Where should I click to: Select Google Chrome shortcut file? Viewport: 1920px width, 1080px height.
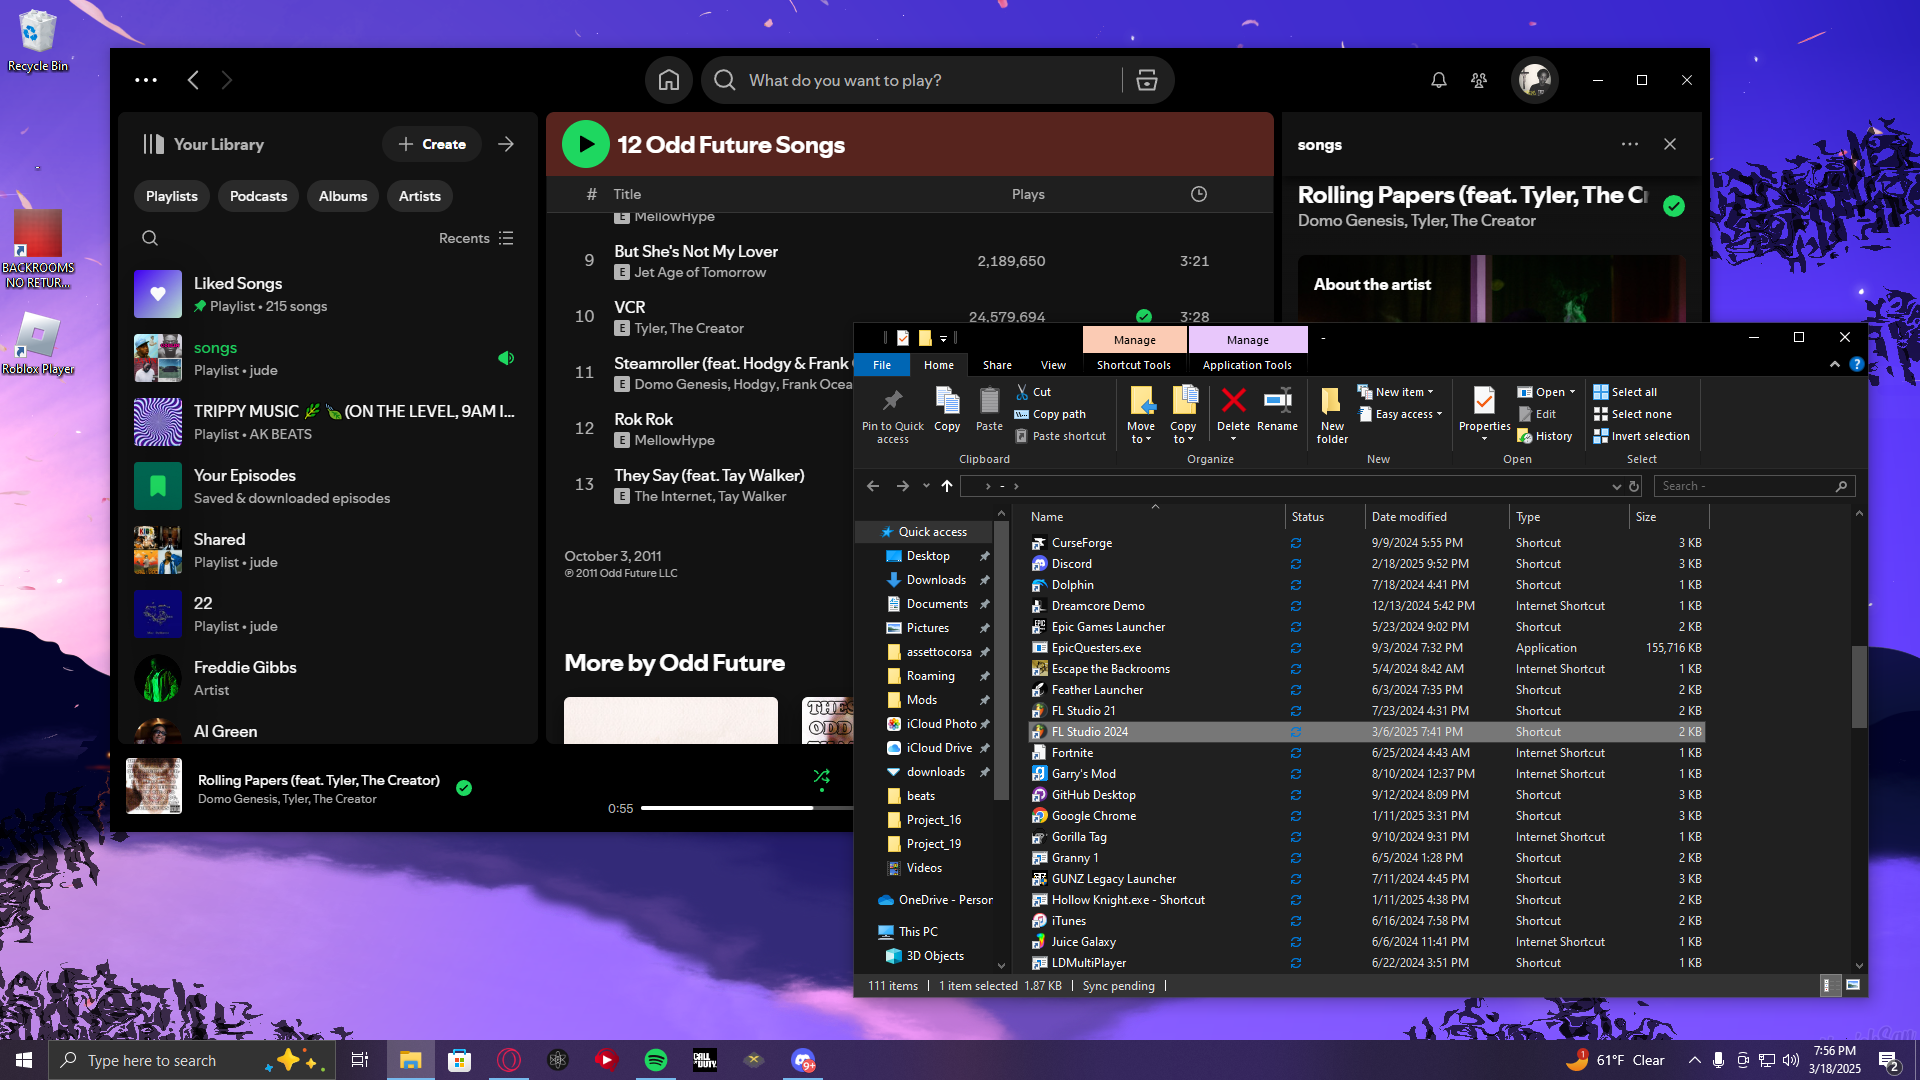click(x=1366, y=816)
